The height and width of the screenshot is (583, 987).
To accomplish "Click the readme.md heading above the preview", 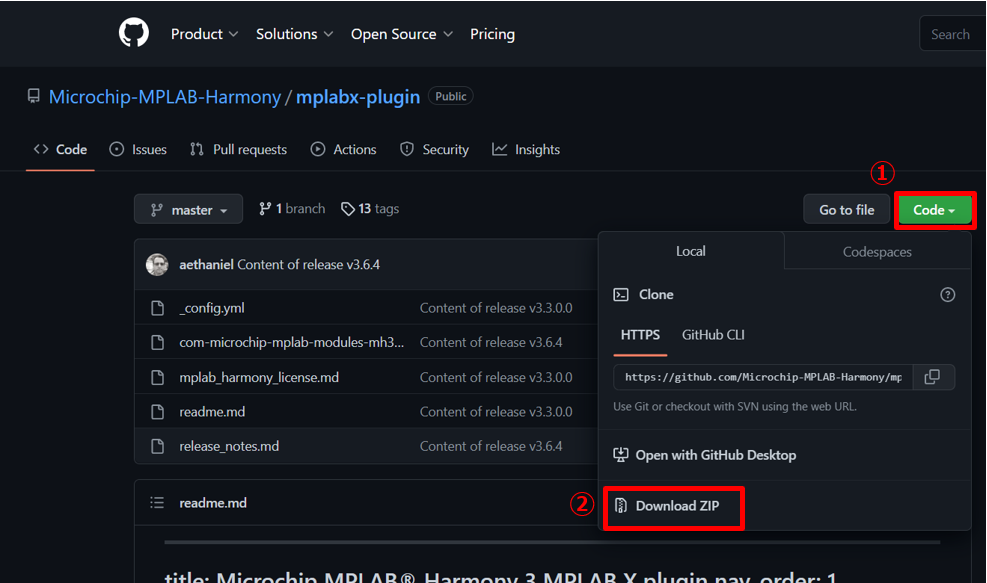I will 213,502.
